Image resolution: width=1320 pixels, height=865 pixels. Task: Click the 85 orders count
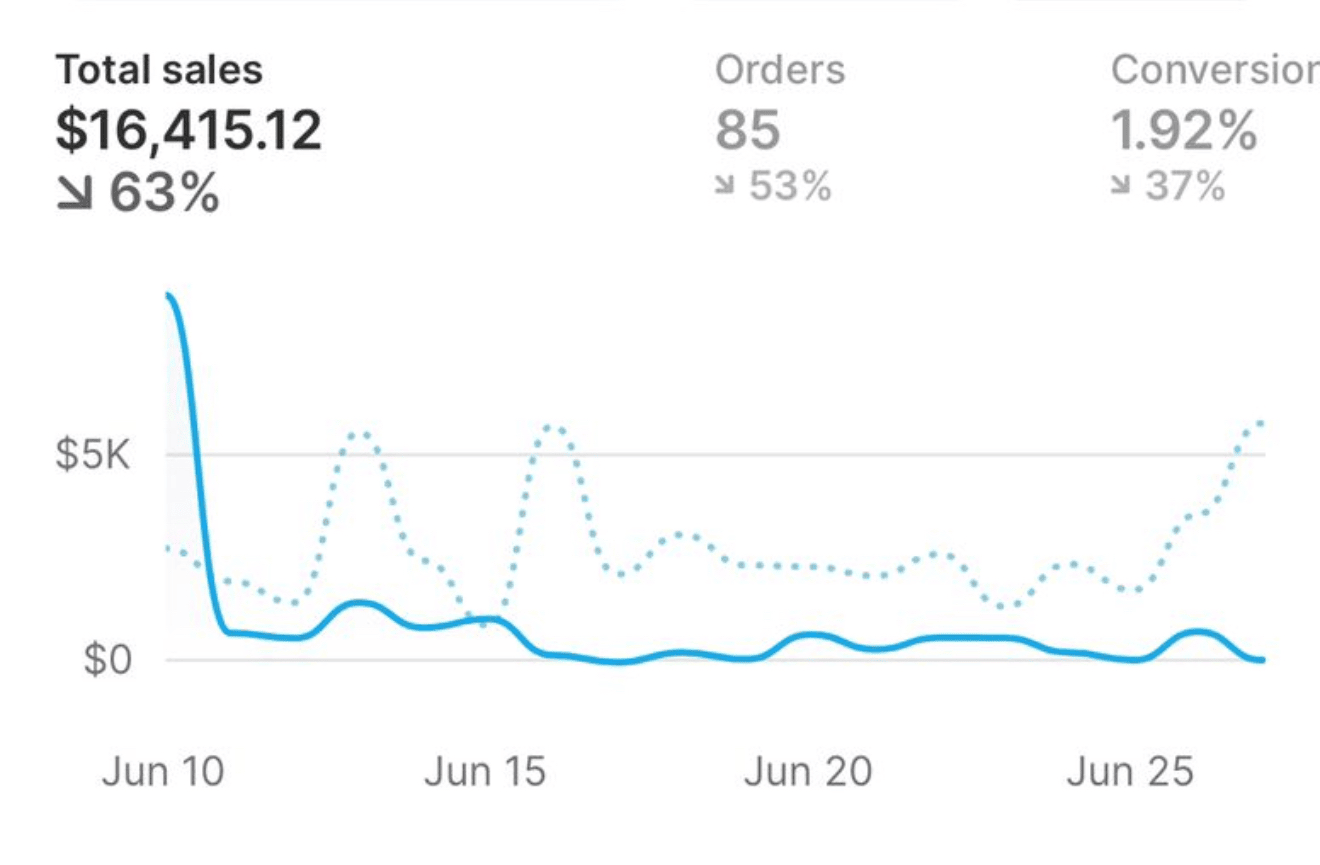[x=748, y=131]
